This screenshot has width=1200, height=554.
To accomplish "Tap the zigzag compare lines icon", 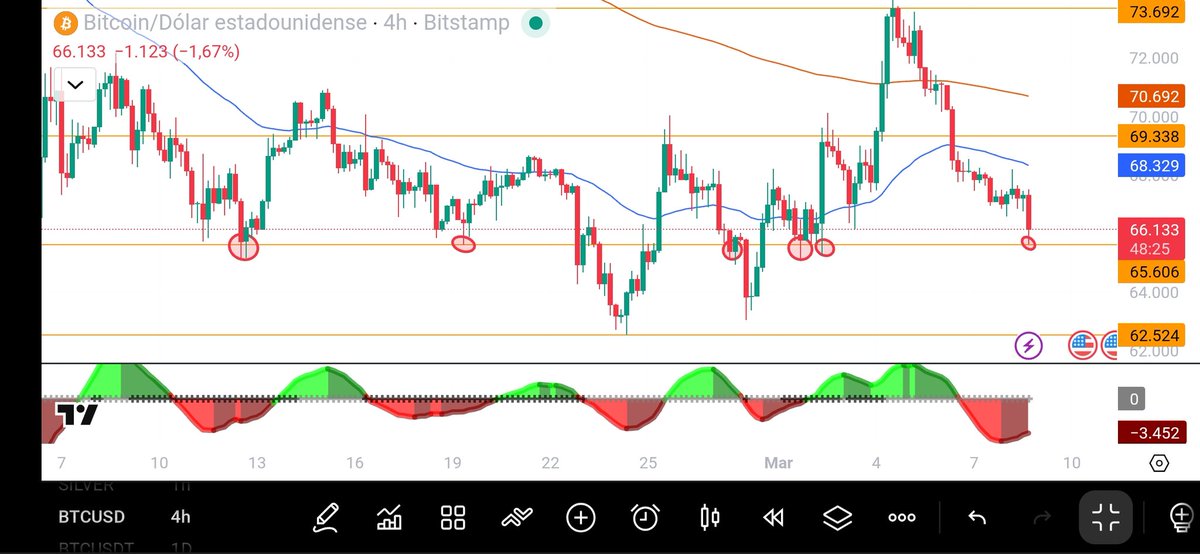I will pos(517,517).
